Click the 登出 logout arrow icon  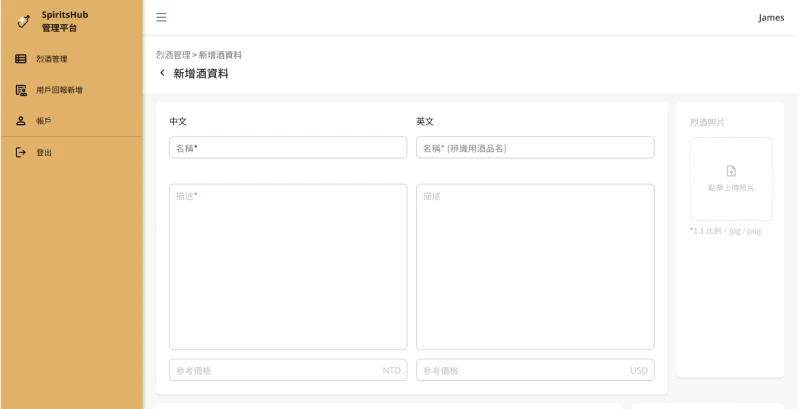tap(20, 152)
